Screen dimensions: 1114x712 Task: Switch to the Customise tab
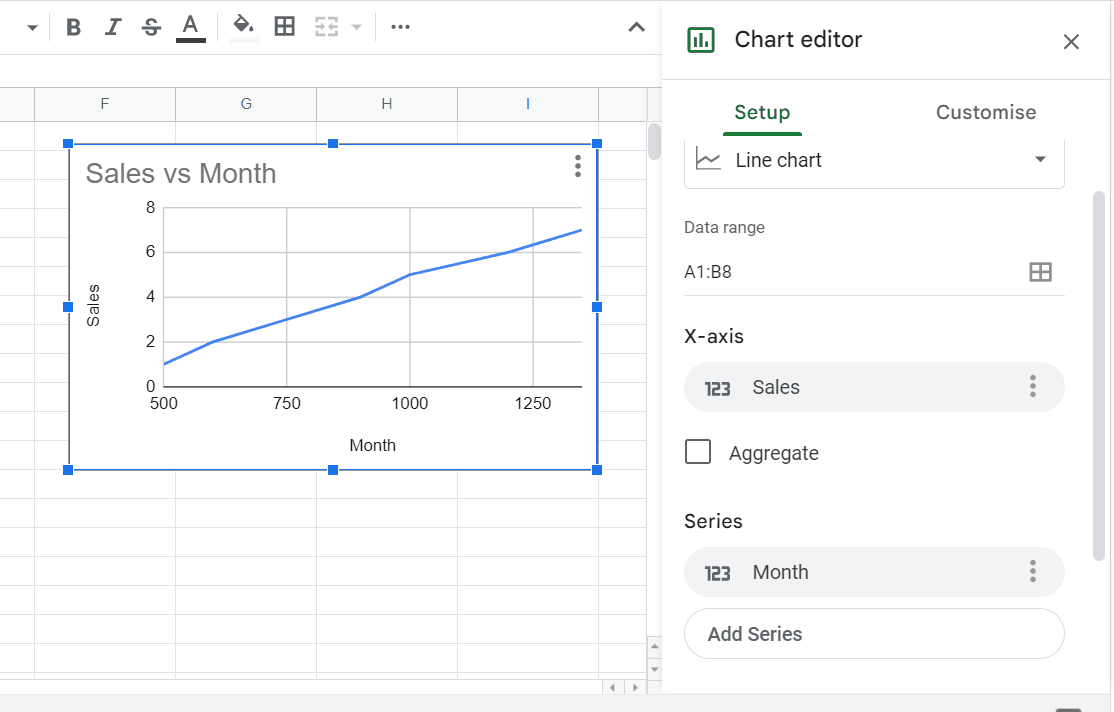point(985,112)
